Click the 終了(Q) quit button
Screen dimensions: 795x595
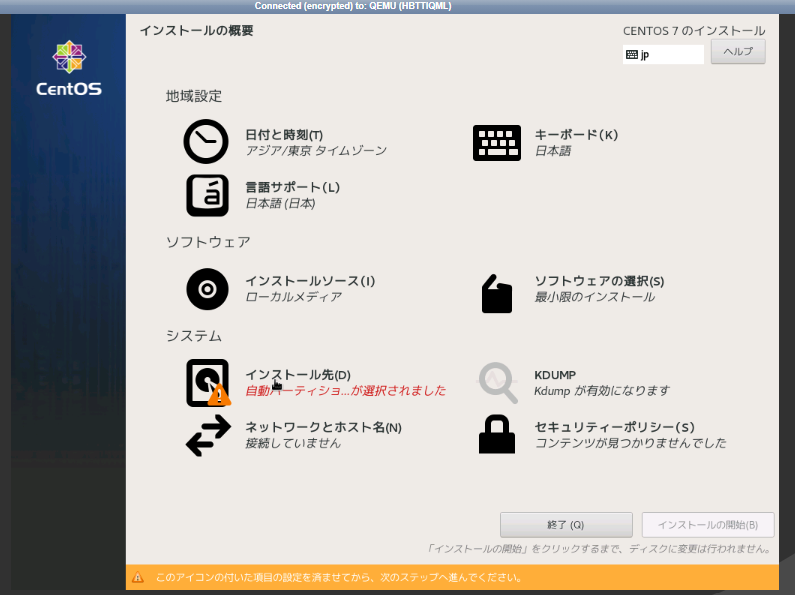tap(566, 525)
